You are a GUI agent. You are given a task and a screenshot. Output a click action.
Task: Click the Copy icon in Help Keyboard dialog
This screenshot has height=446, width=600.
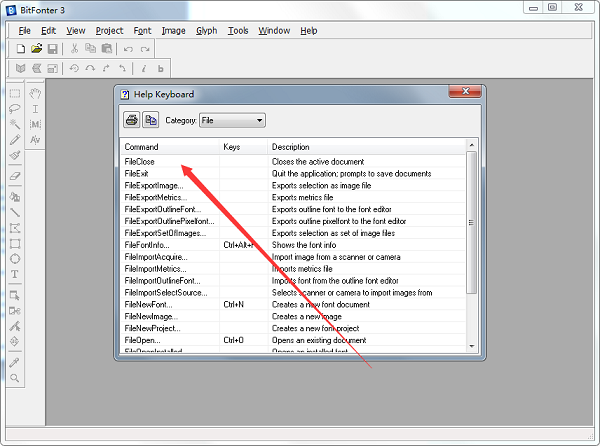pos(151,120)
